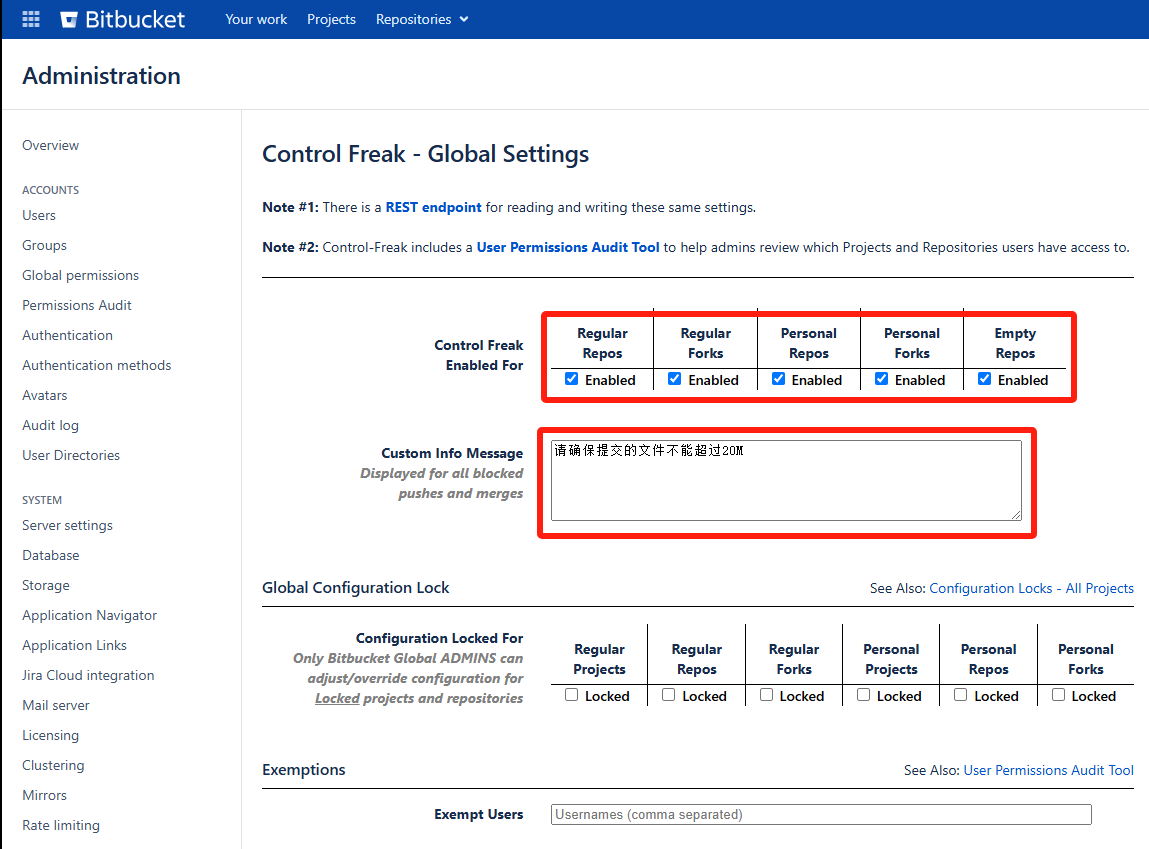The image size is (1149, 849).
Task: Open User Permissions Audit Tool link in Note #2
Action: tap(568, 248)
